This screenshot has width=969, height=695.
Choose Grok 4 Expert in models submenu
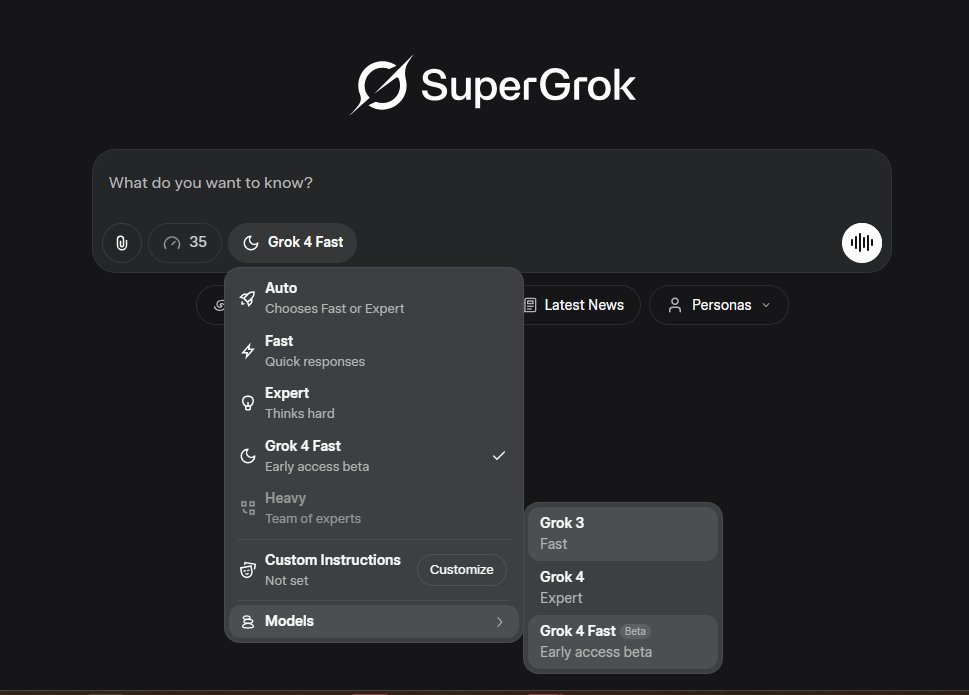pyautogui.click(x=623, y=587)
